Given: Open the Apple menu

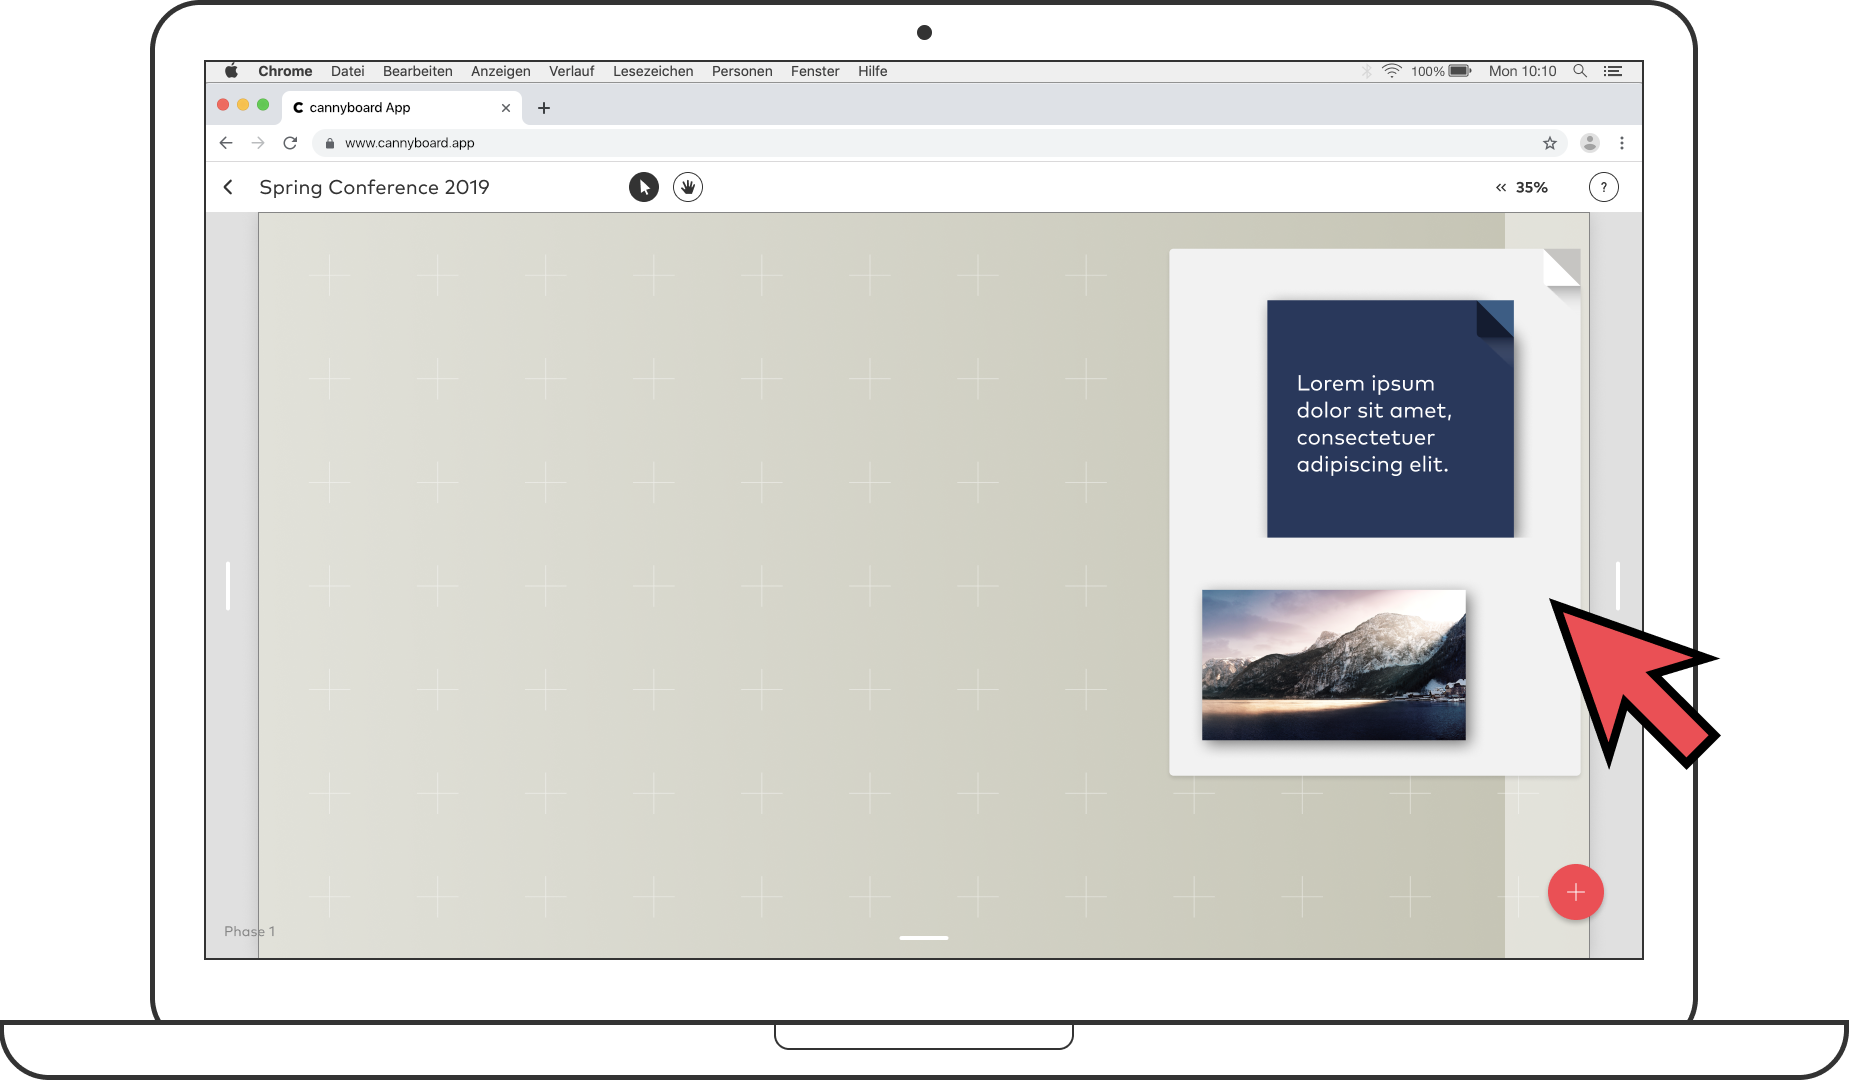Looking at the screenshot, I should [x=232, y=71].
